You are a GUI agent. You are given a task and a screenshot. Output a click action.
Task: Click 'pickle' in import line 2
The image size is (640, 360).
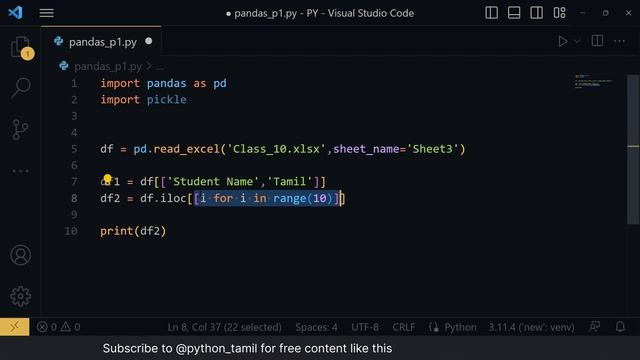pos(167,100)
